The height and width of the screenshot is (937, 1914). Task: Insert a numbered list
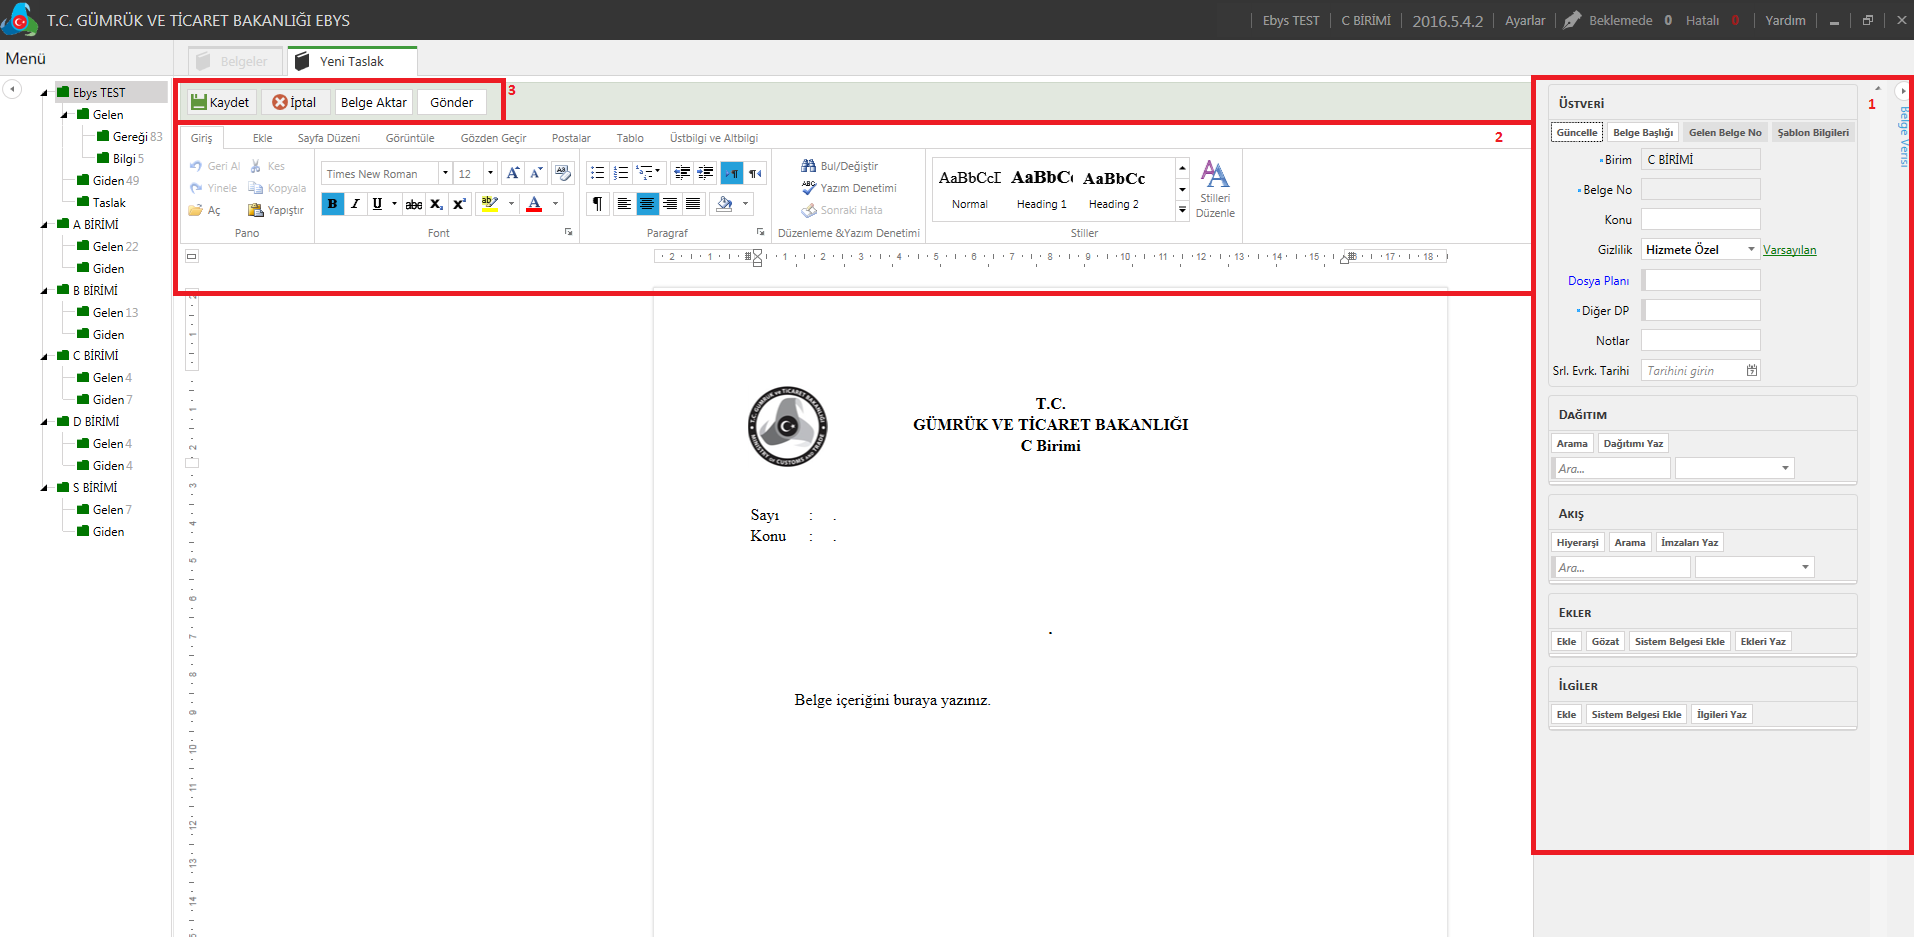(621, 173)
